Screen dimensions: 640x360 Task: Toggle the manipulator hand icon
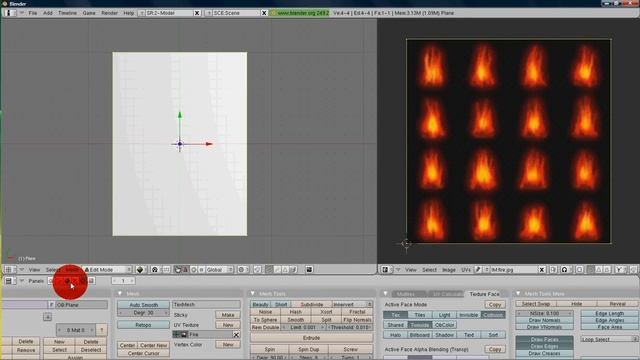pyautogui.click(x=178, y=270)
